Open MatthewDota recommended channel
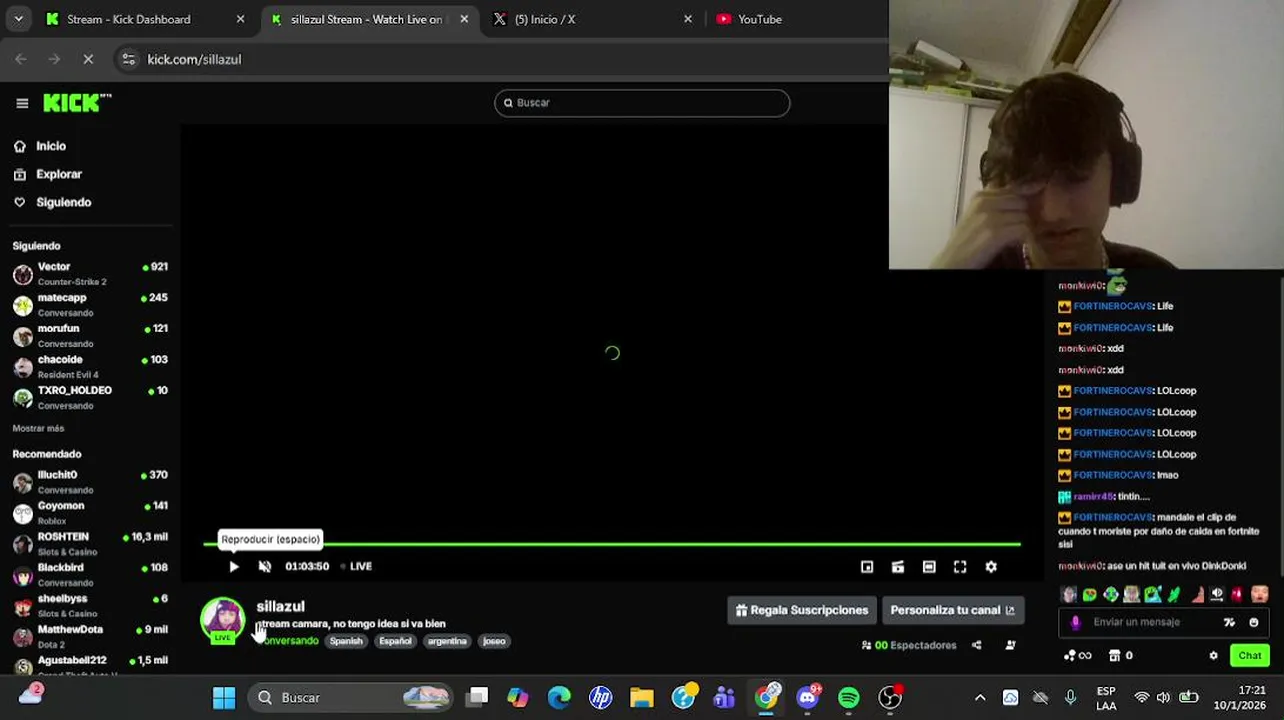This screenshot has height=720, width=1284. click(90, 637)
